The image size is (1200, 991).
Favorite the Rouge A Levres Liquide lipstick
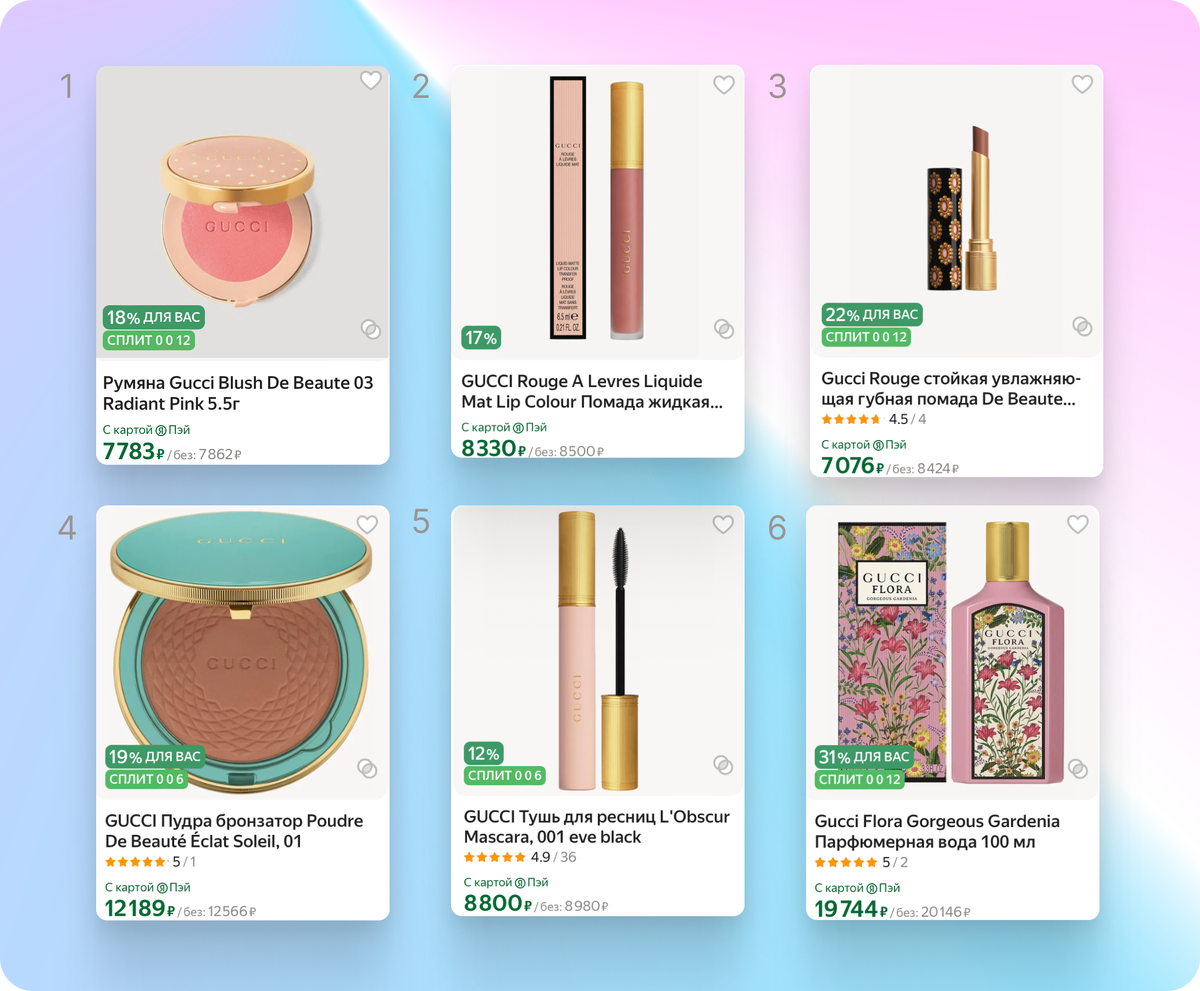coord(724,85)
